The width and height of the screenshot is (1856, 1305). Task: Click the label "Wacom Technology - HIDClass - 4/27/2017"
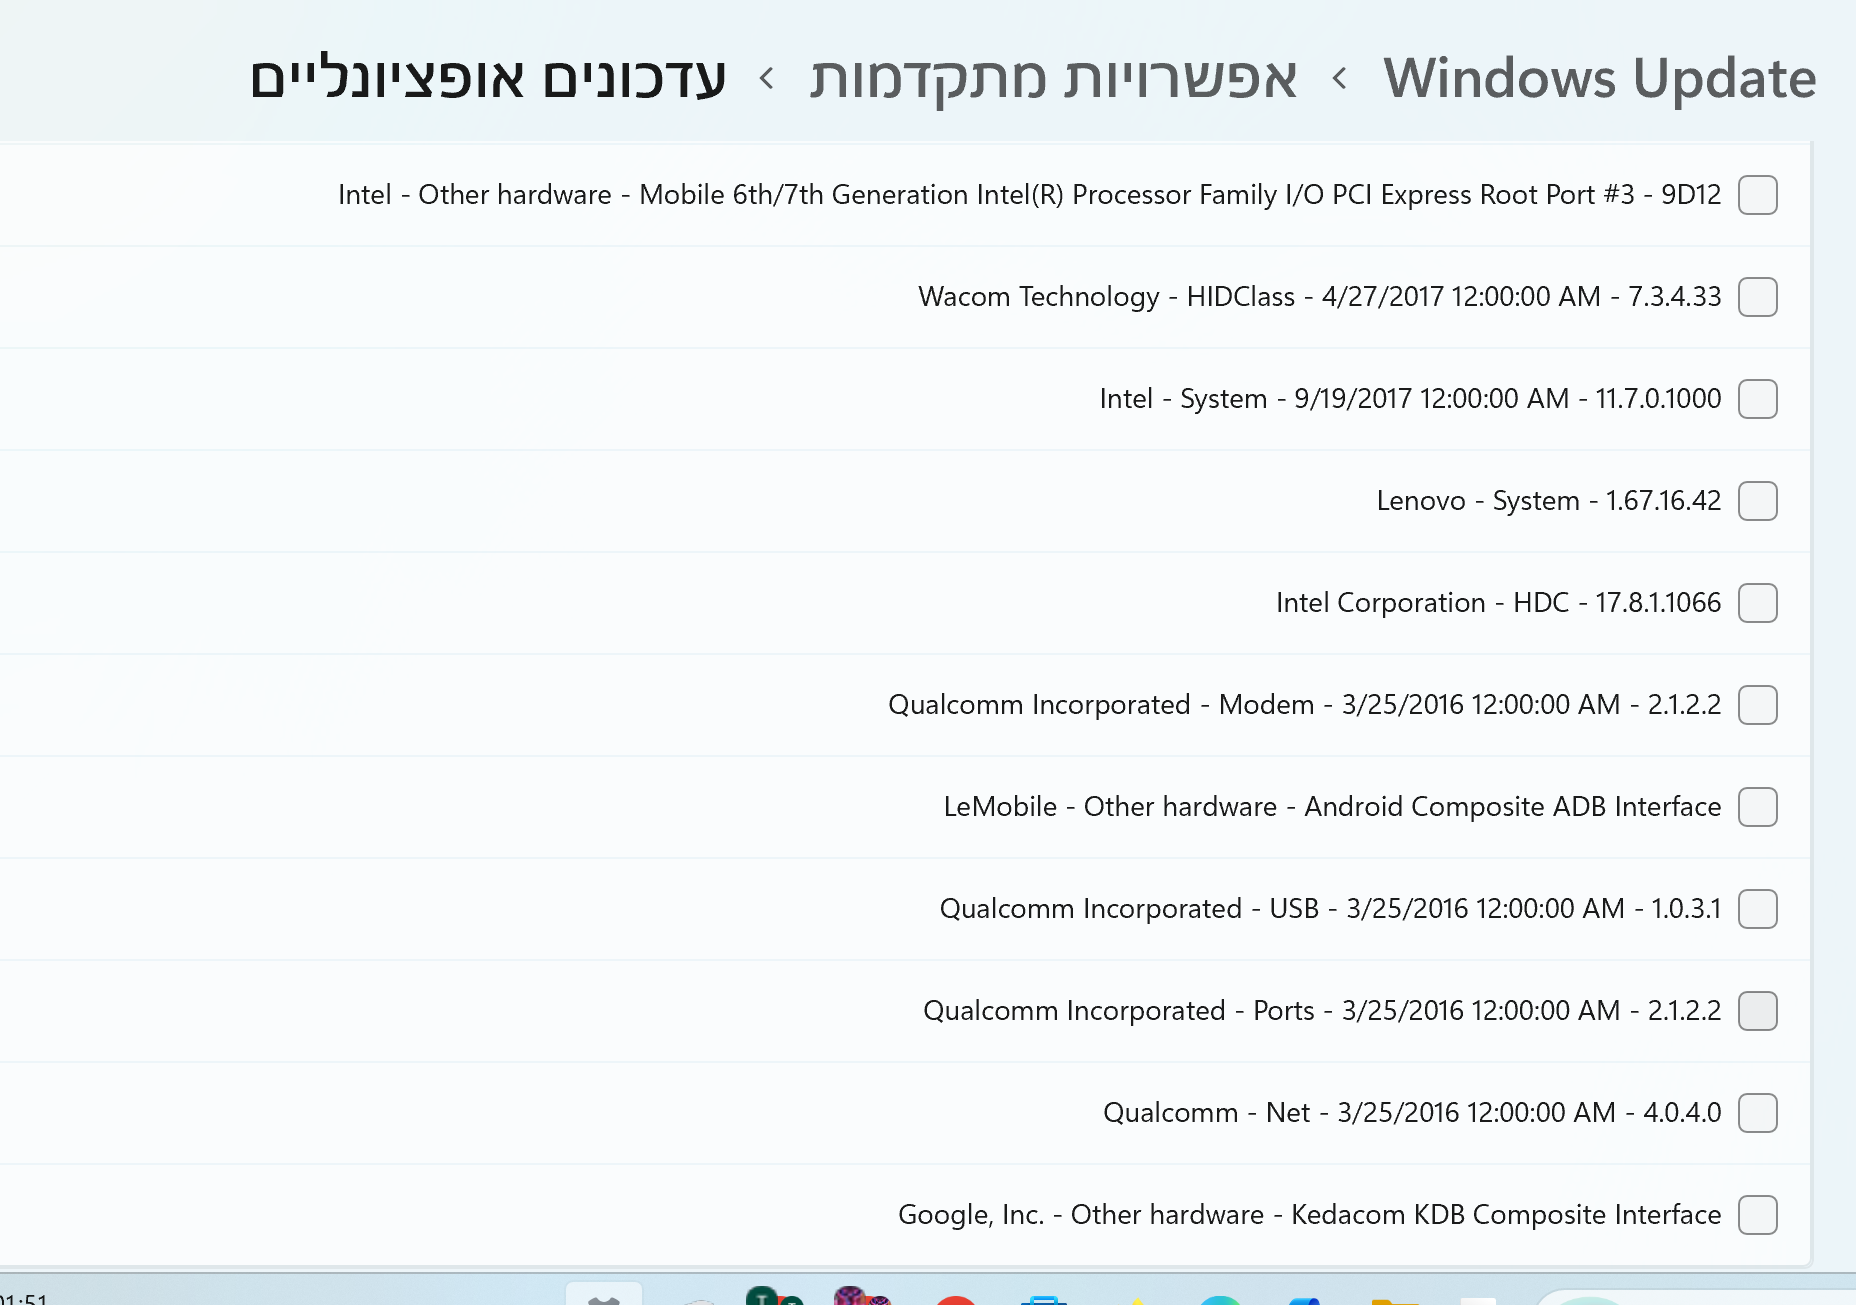[1181, 296]
